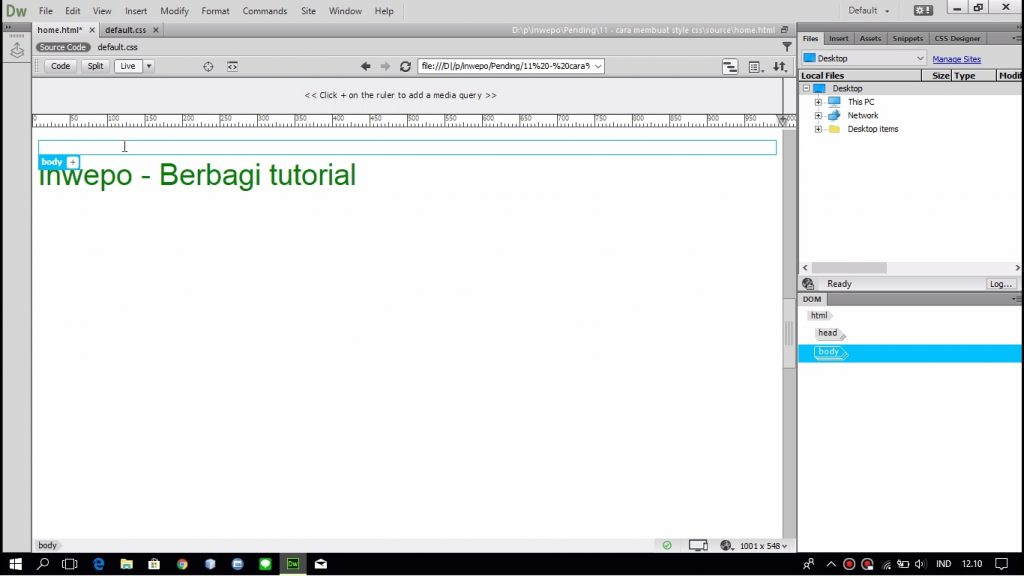The width and height of the screenshot is (1024, 576).
Task: Click the filter icon beside related files
Action: pos(787,46)
